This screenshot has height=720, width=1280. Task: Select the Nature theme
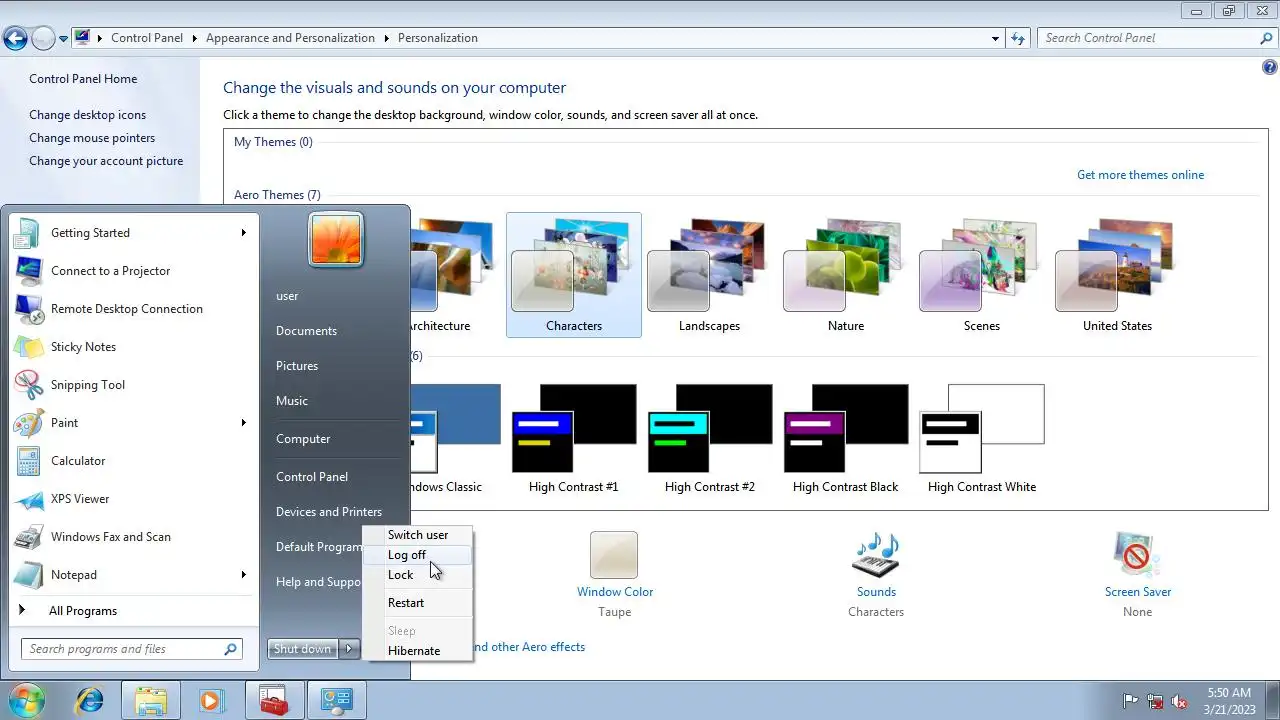click(846, 275)
